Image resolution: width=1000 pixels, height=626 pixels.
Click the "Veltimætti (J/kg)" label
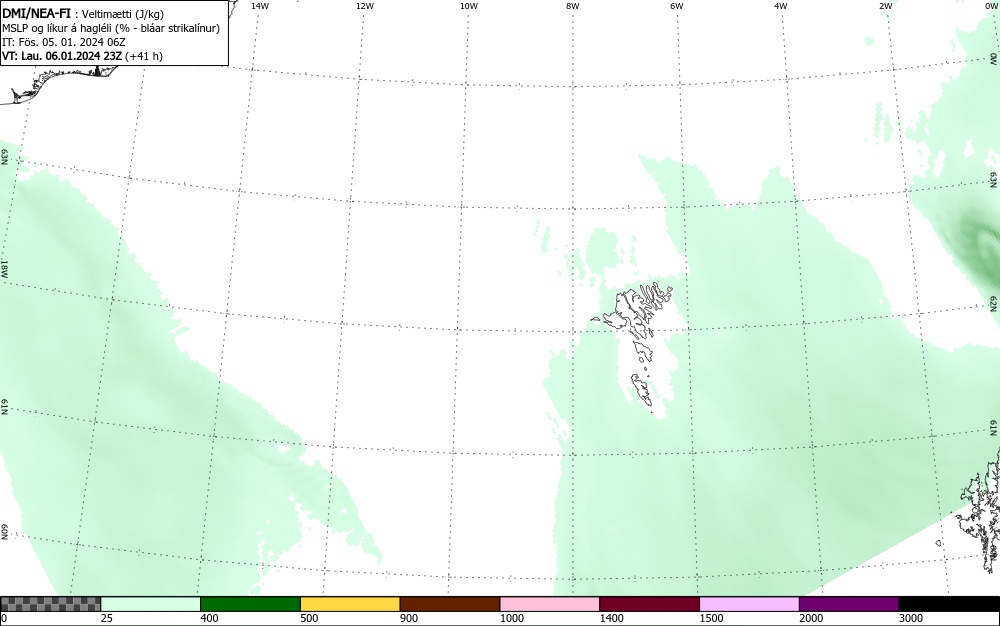122,15
